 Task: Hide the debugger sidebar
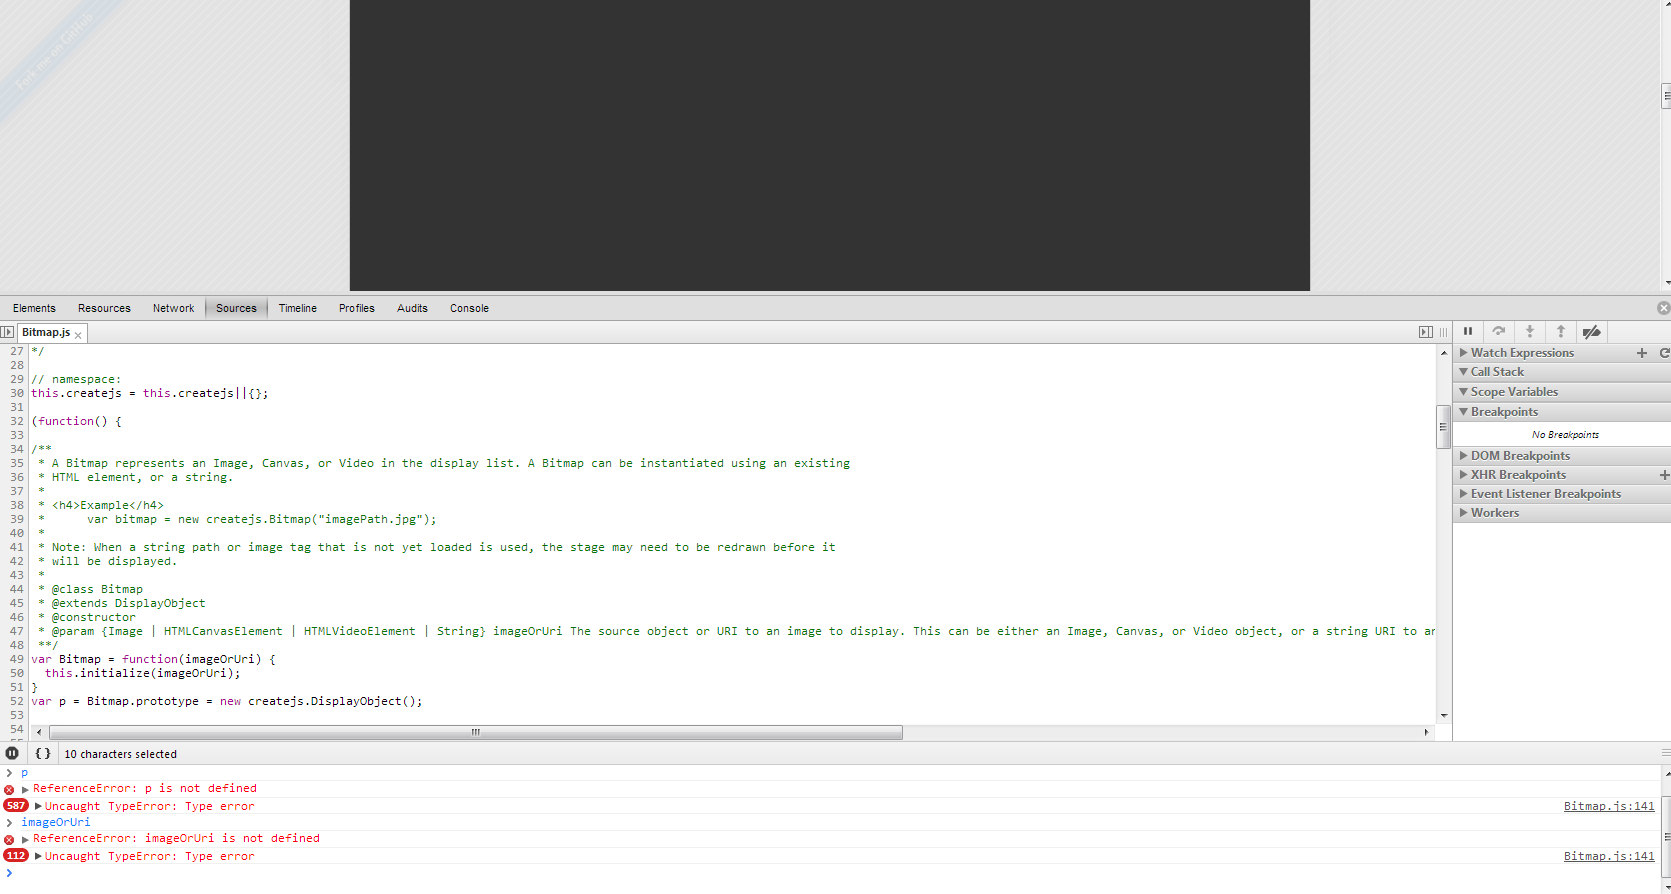(1426, 332)
